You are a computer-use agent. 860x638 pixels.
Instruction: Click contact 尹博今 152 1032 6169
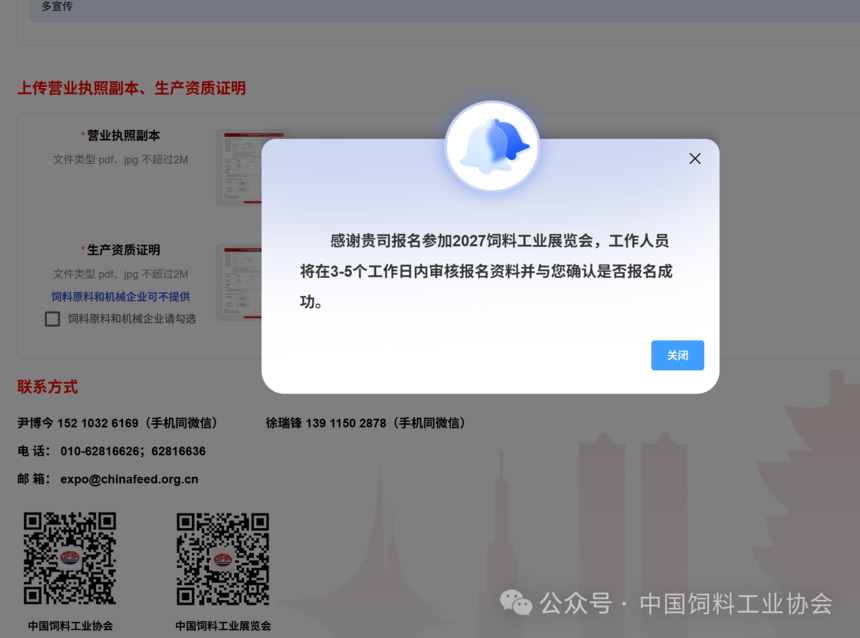(x=118, y=423)
